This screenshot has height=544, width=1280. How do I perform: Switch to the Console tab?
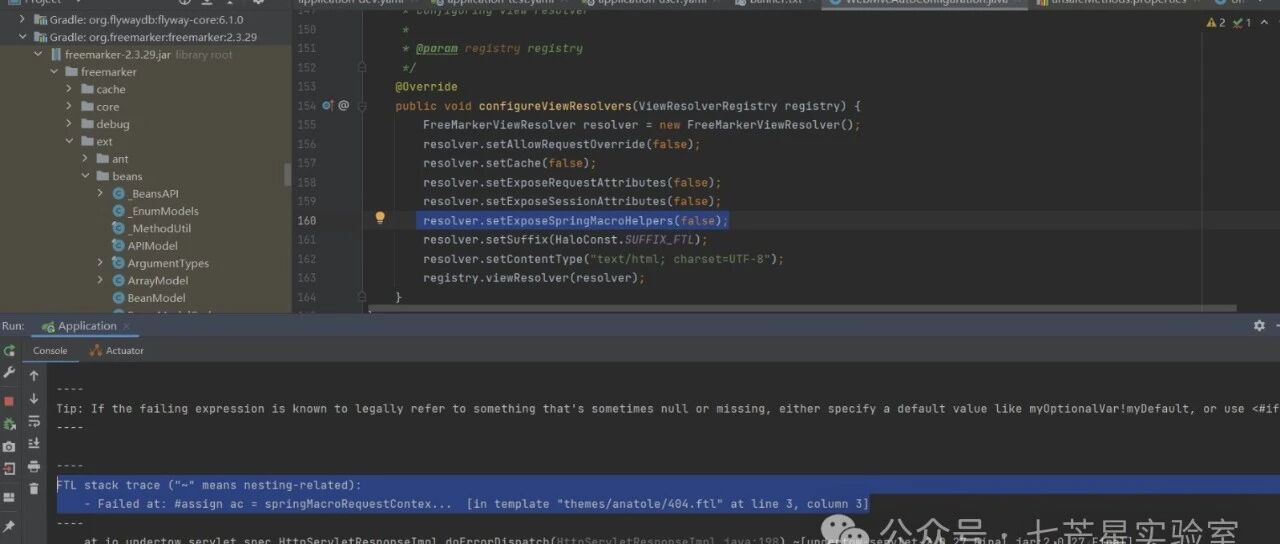(x=50, y=351)
